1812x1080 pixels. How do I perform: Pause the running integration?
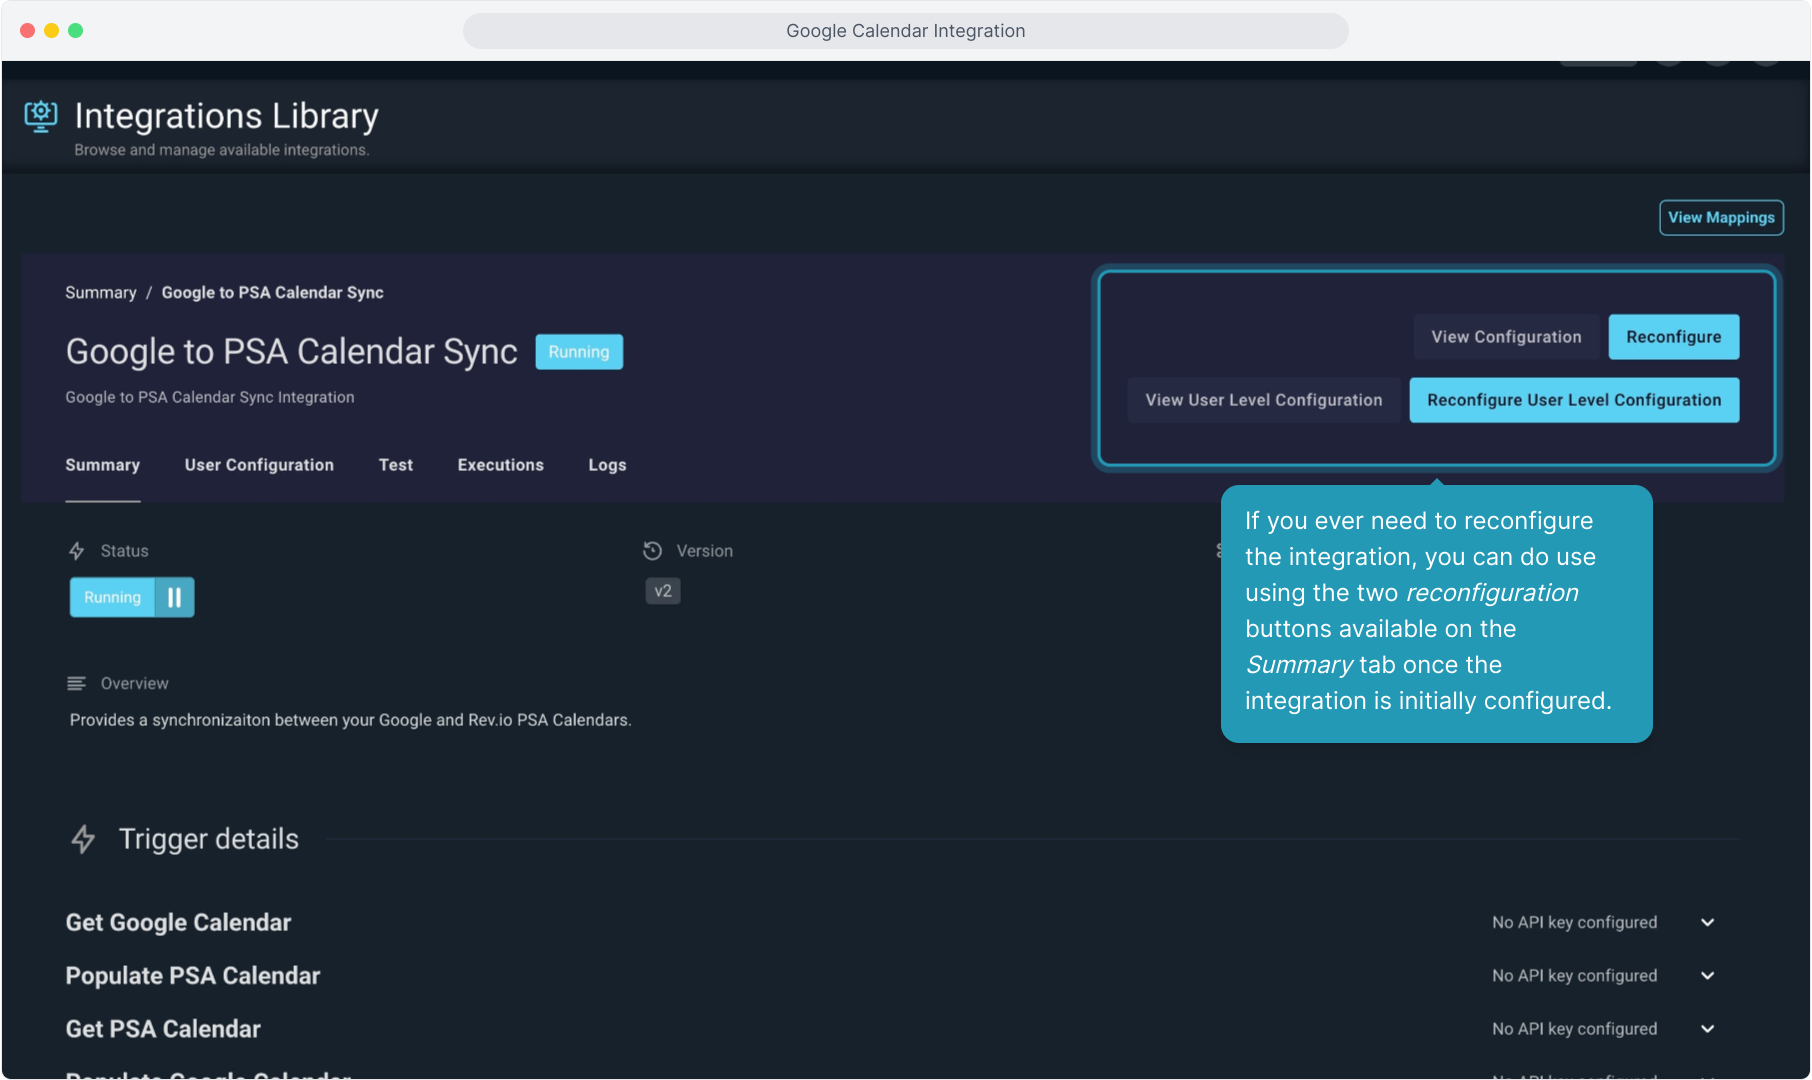coord(175,598)
